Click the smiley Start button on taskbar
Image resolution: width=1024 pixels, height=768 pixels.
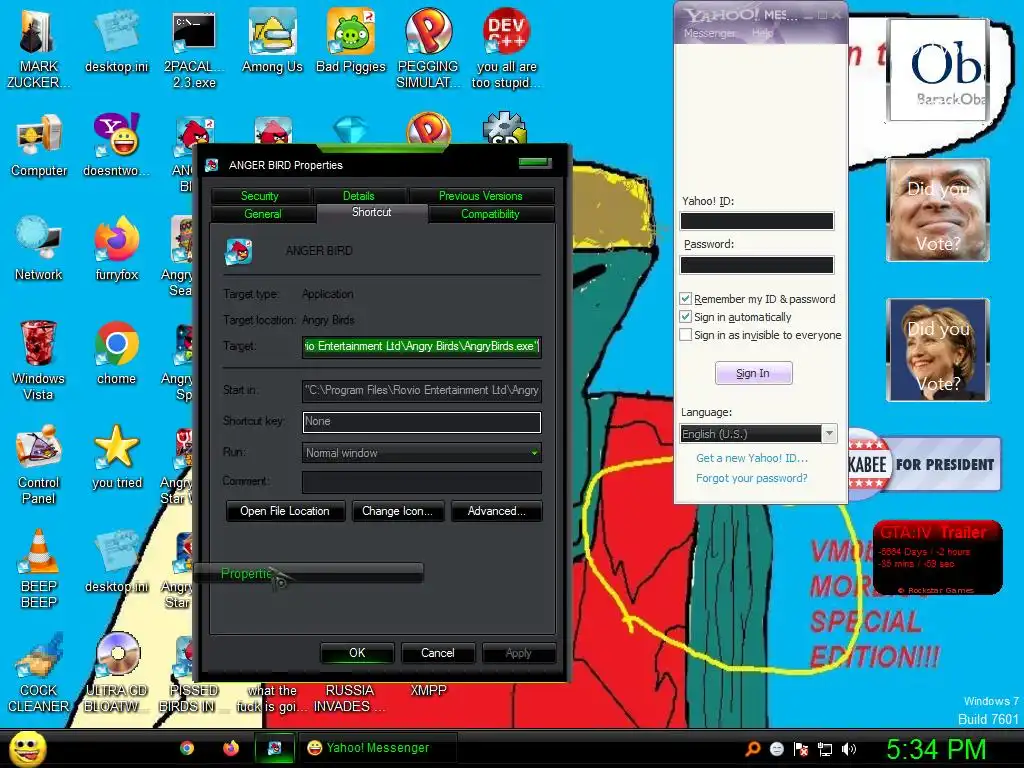pos(27,748)
